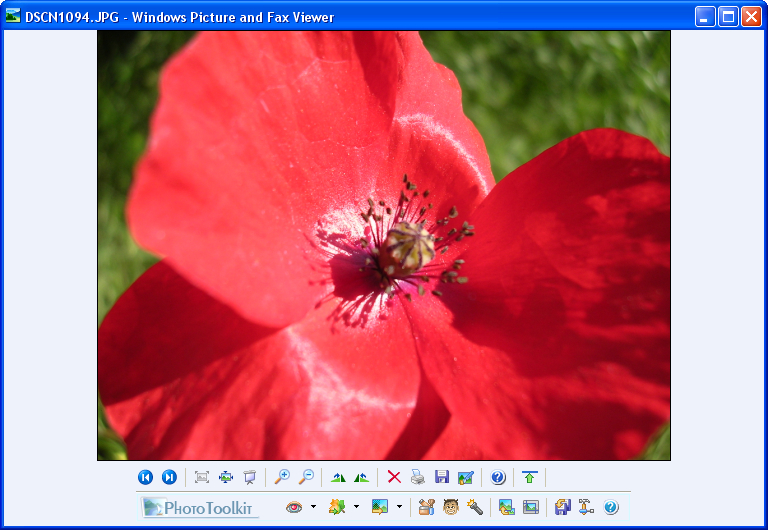Open the viewer Help button
Screen dimensions: 768x530
click(498, 478)
